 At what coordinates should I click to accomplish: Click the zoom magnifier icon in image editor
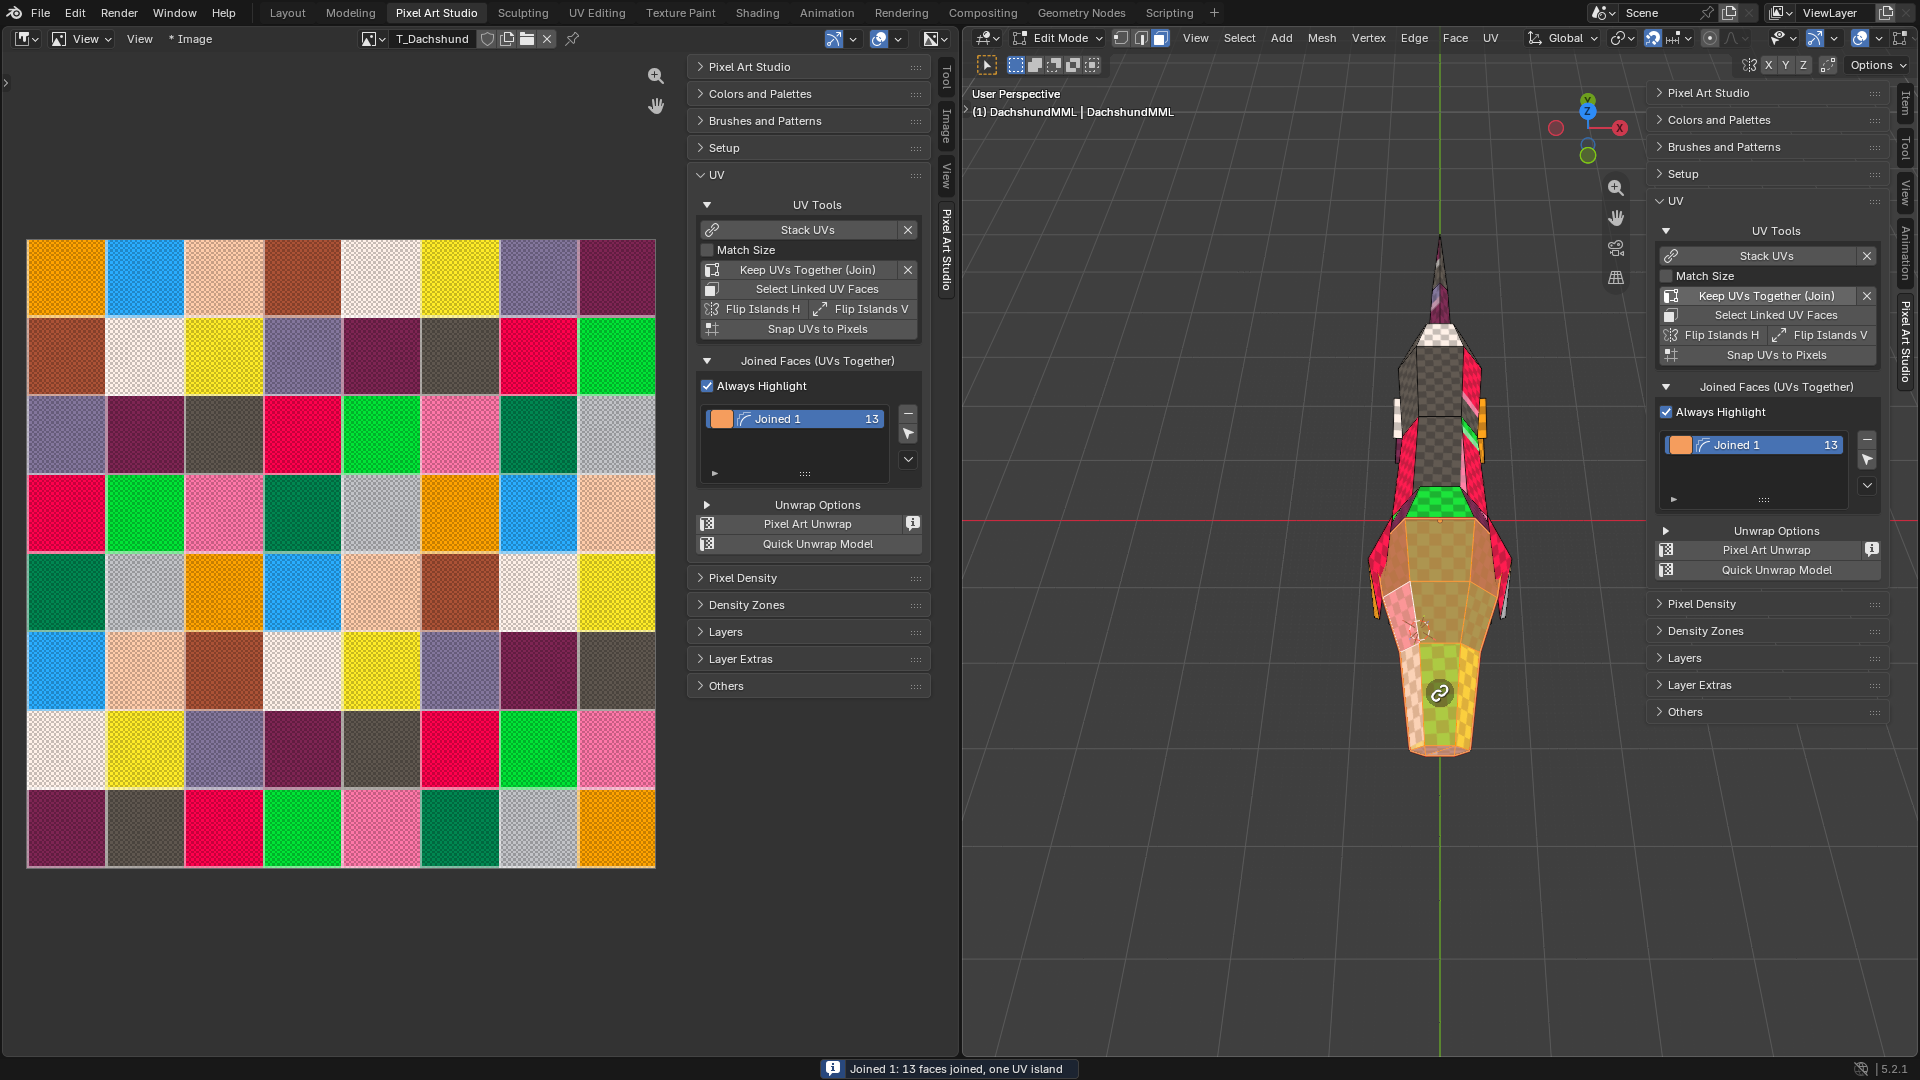click(x=656, y=76)
